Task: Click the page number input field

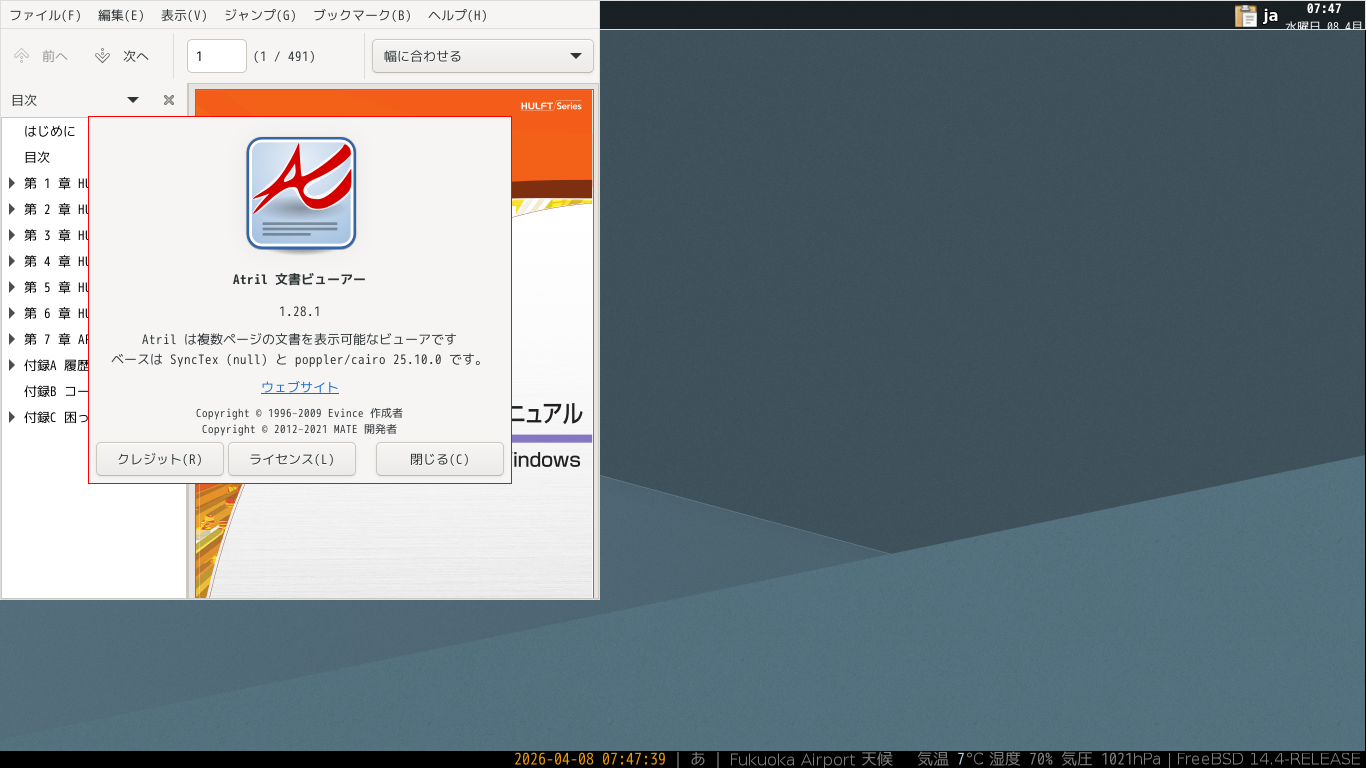Action: click(217, 56)
